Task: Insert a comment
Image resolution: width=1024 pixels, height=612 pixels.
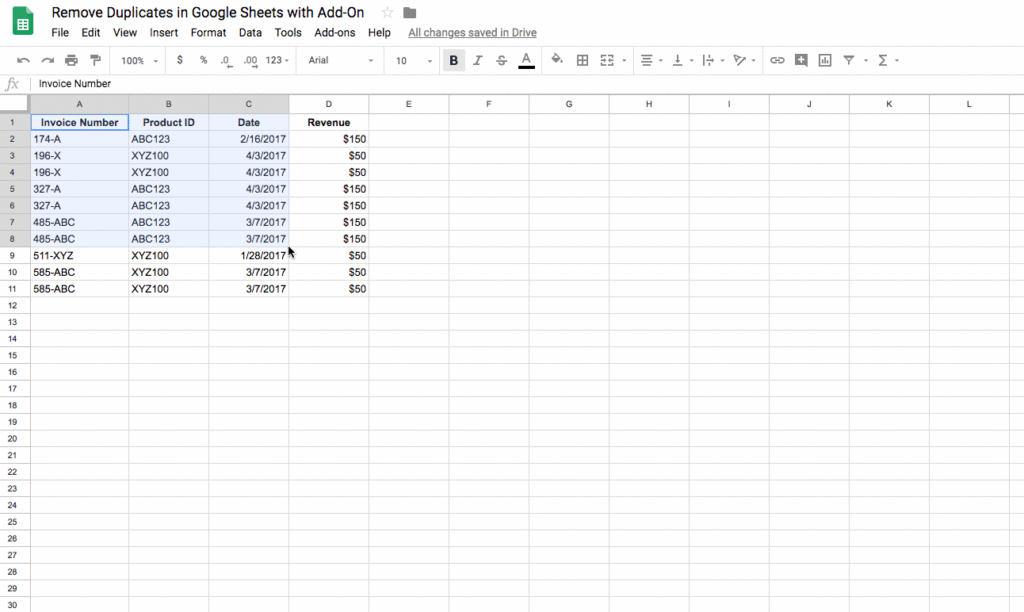Action: coord(801,60)
